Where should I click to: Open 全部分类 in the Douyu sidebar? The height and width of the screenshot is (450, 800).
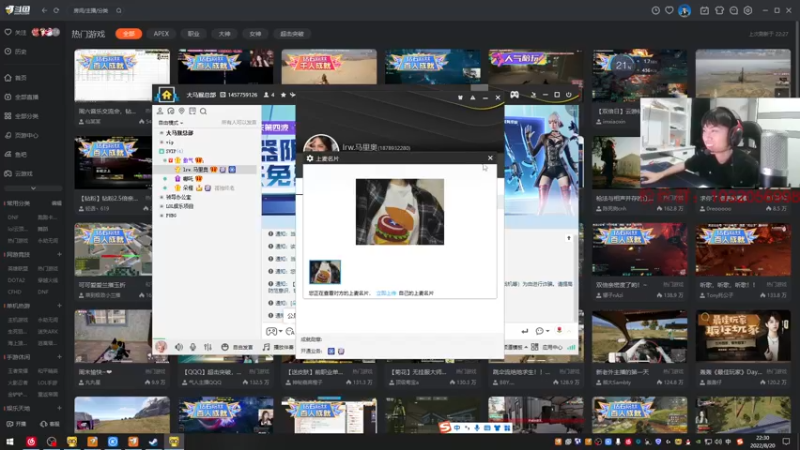[x=21, y=116]
